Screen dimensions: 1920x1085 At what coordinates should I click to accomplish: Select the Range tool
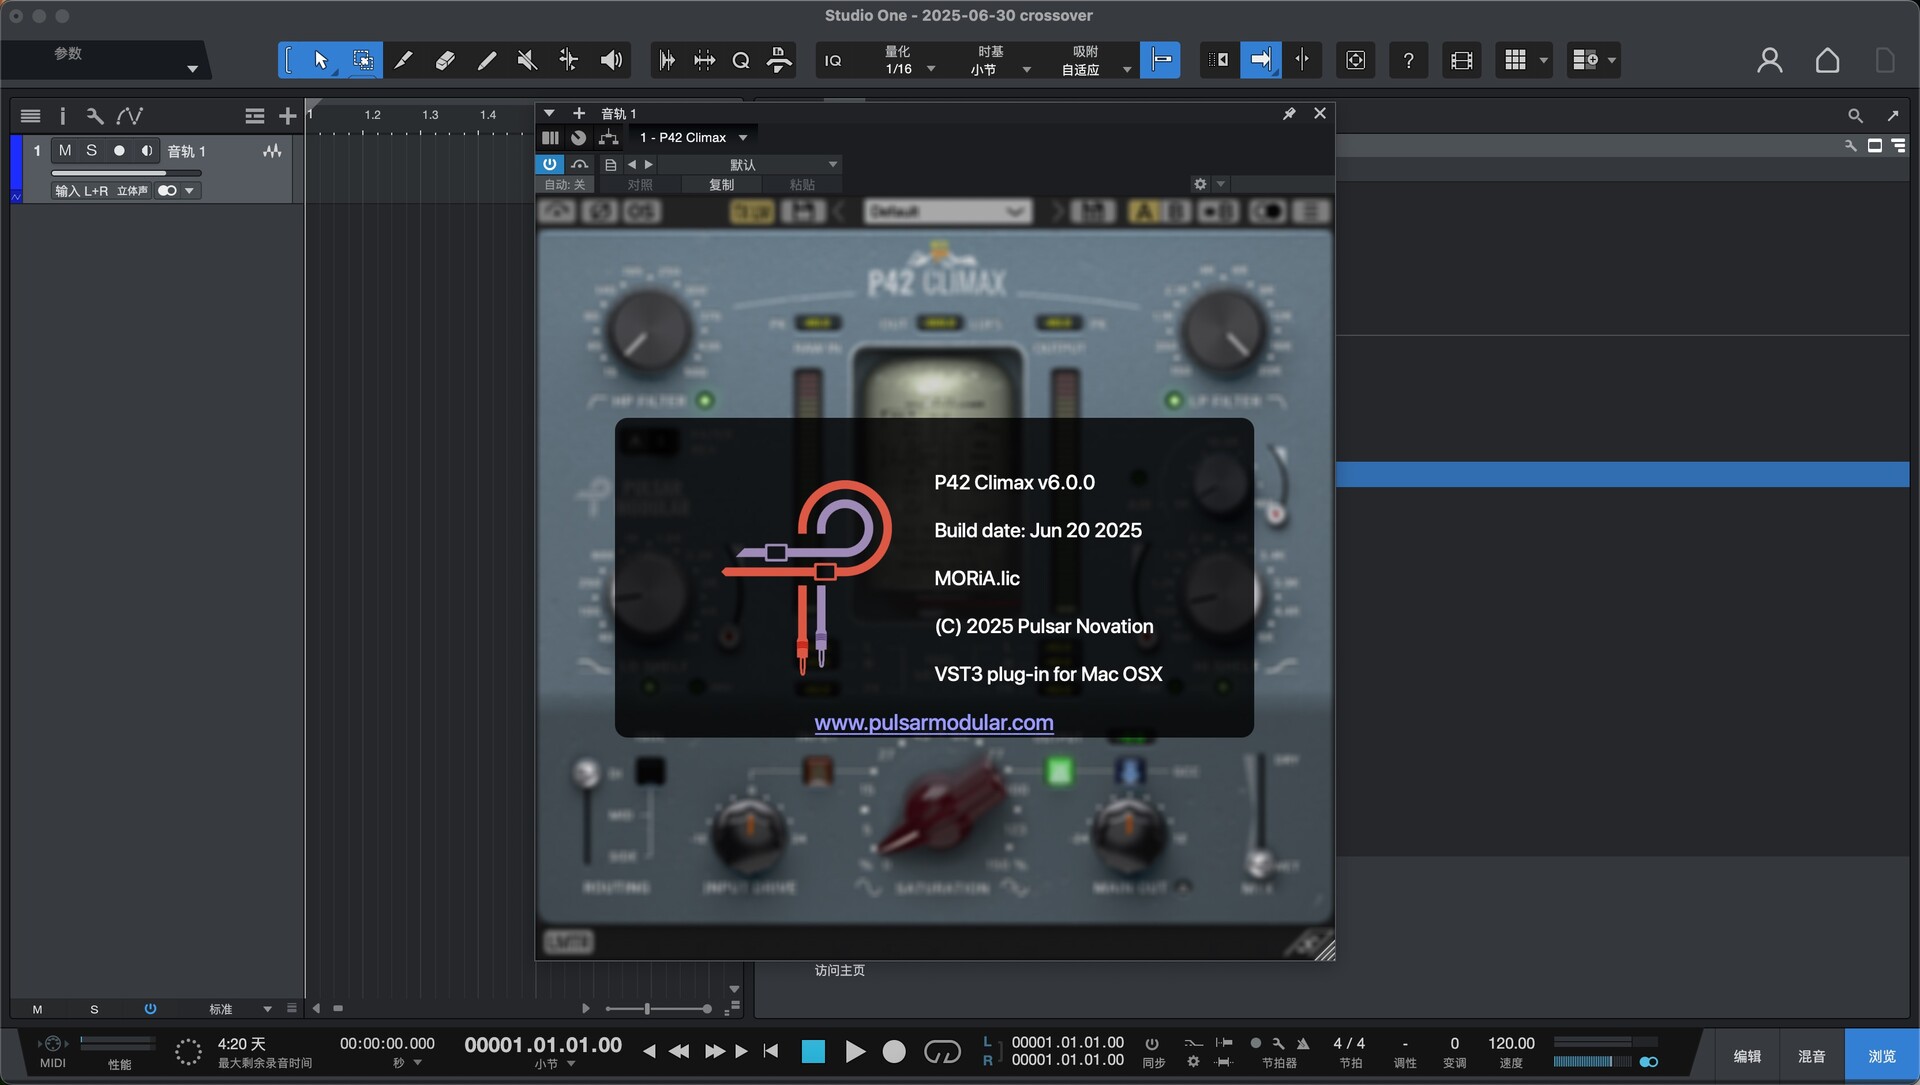tap(362, 60)
